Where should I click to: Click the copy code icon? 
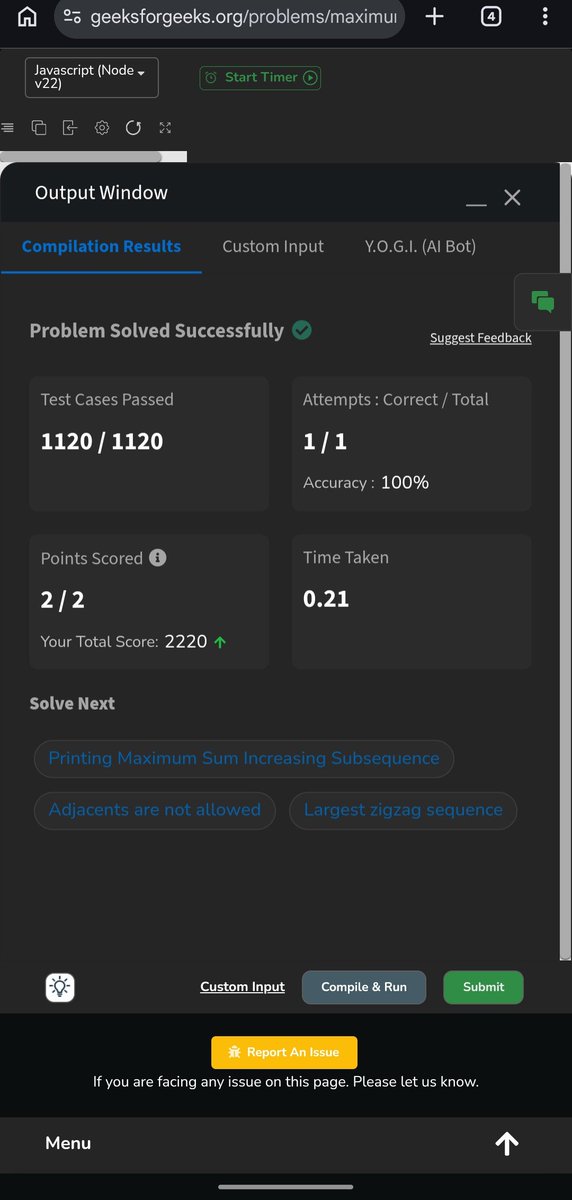[39, 127]
